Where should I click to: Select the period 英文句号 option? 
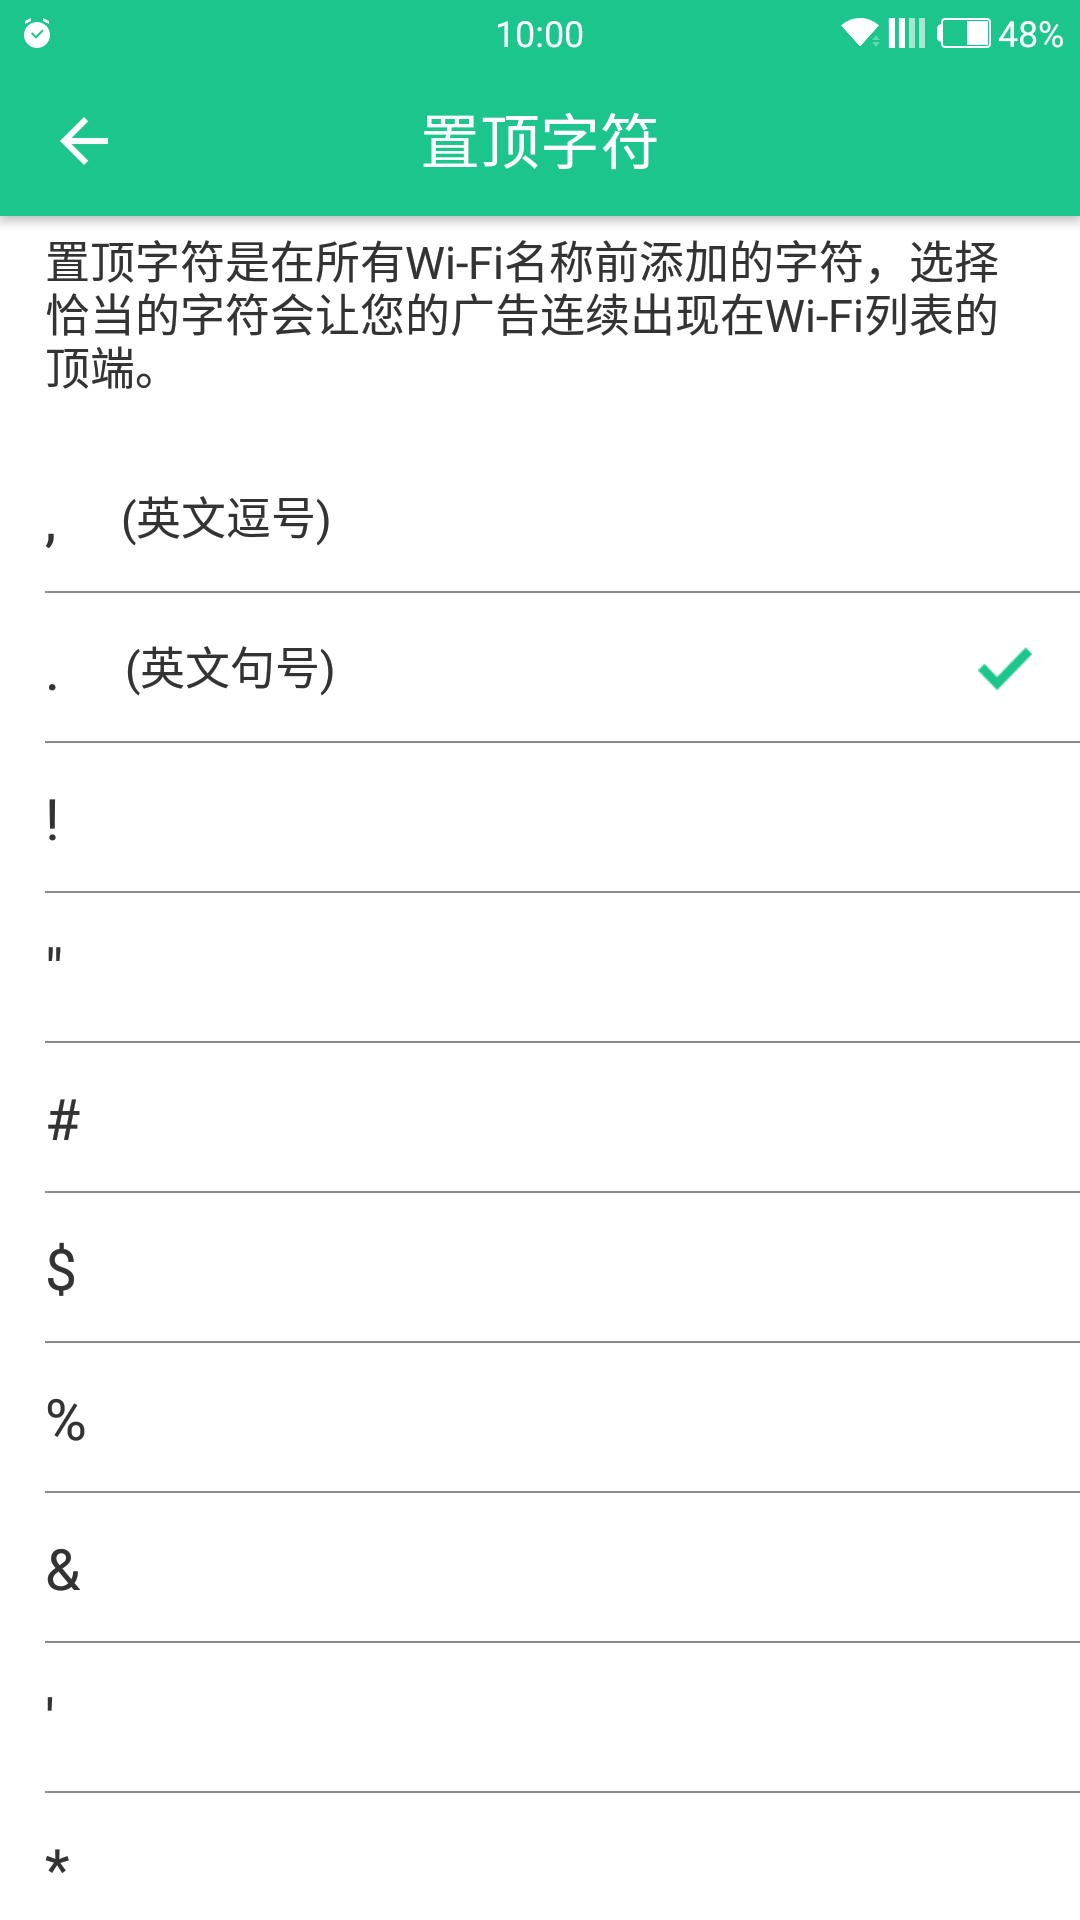point(540,670)
